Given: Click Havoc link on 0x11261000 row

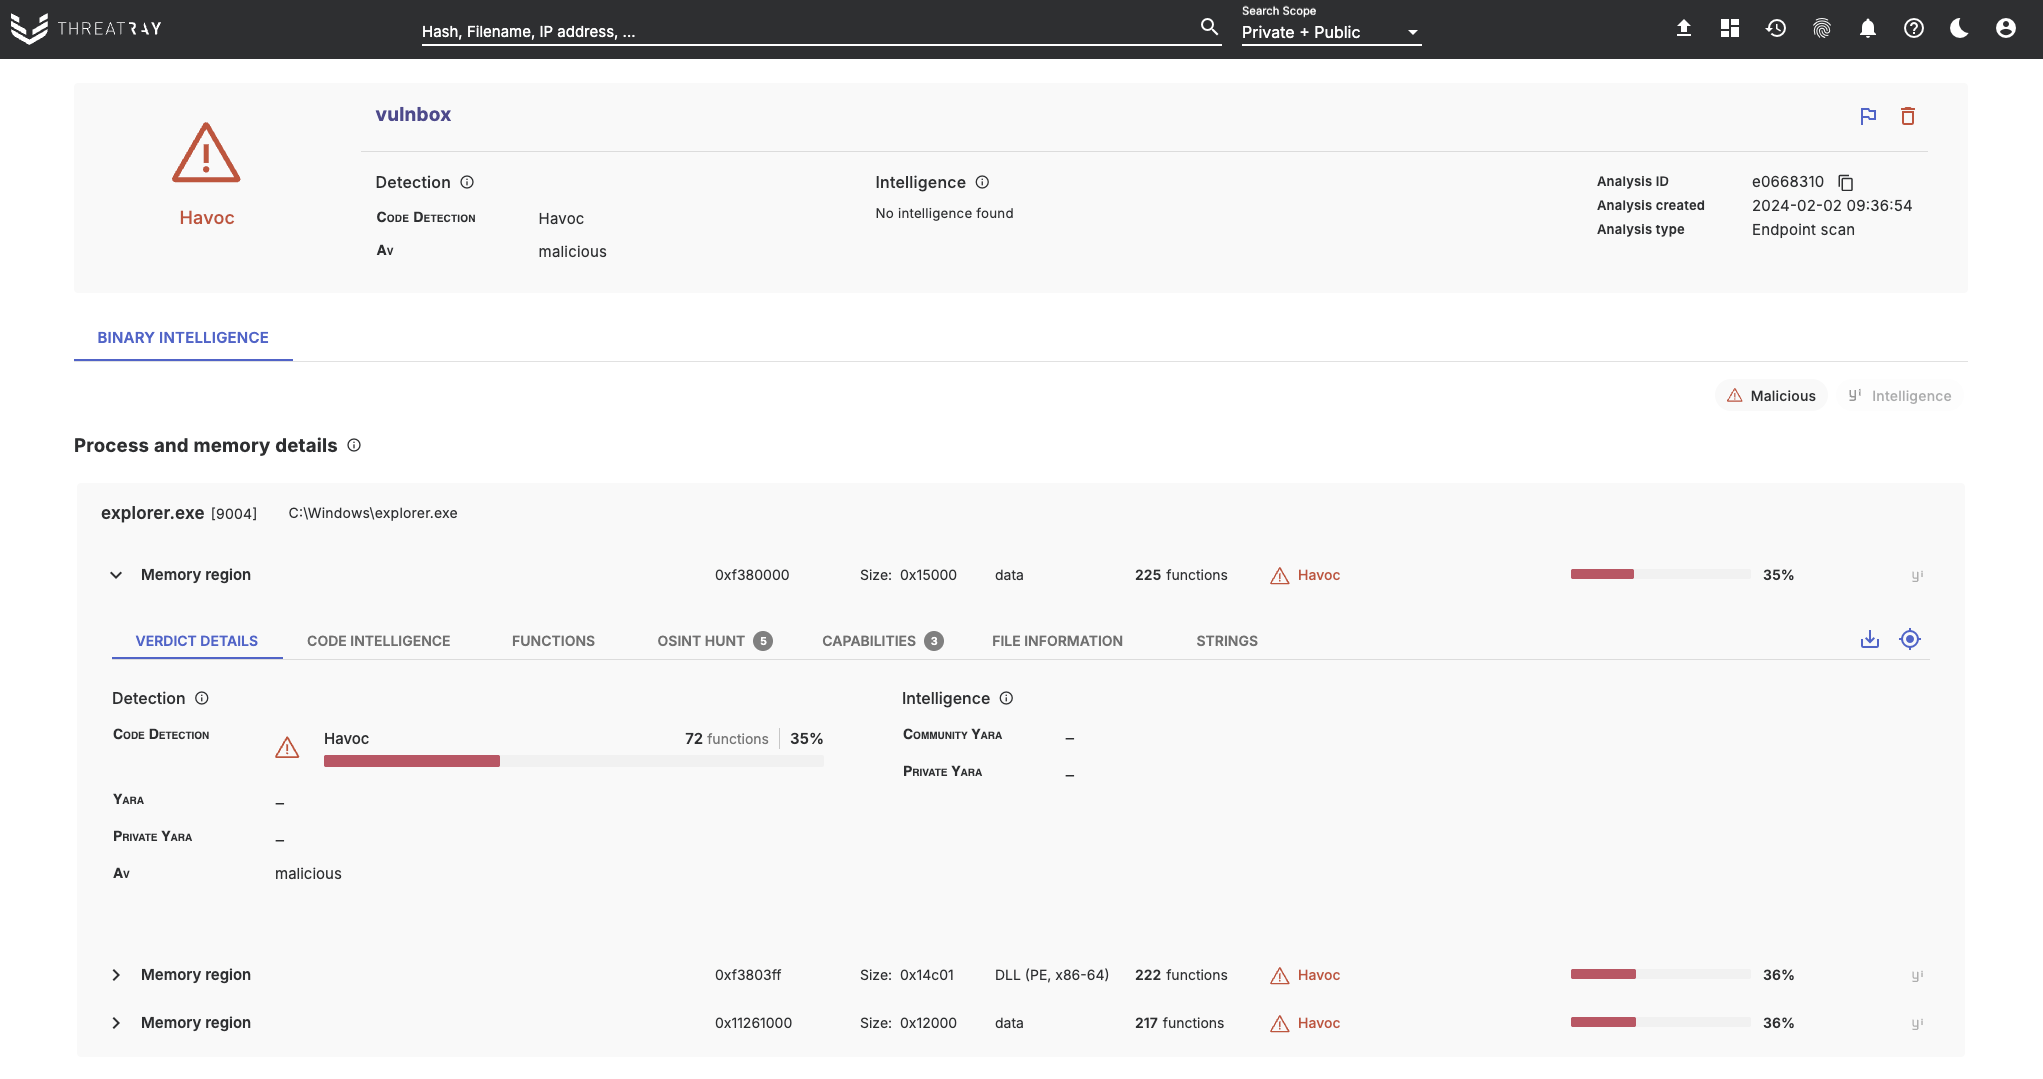Looking at the screenshot, I should [1319, 1023].
